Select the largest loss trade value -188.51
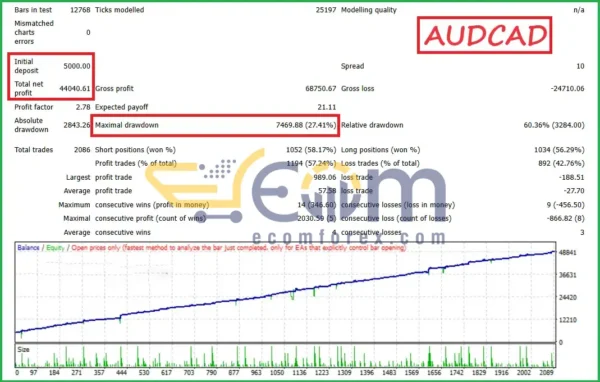 click(x=572, y=177)
